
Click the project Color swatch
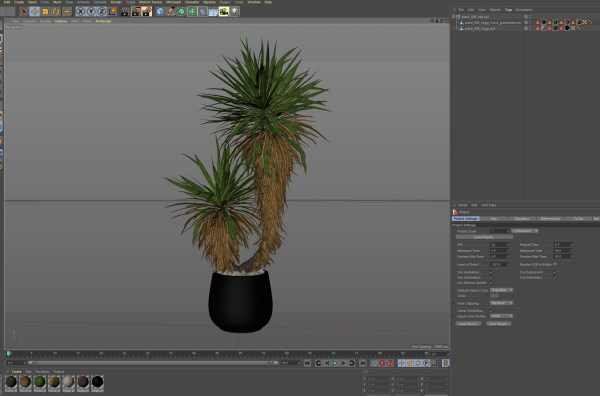point(494,296)
